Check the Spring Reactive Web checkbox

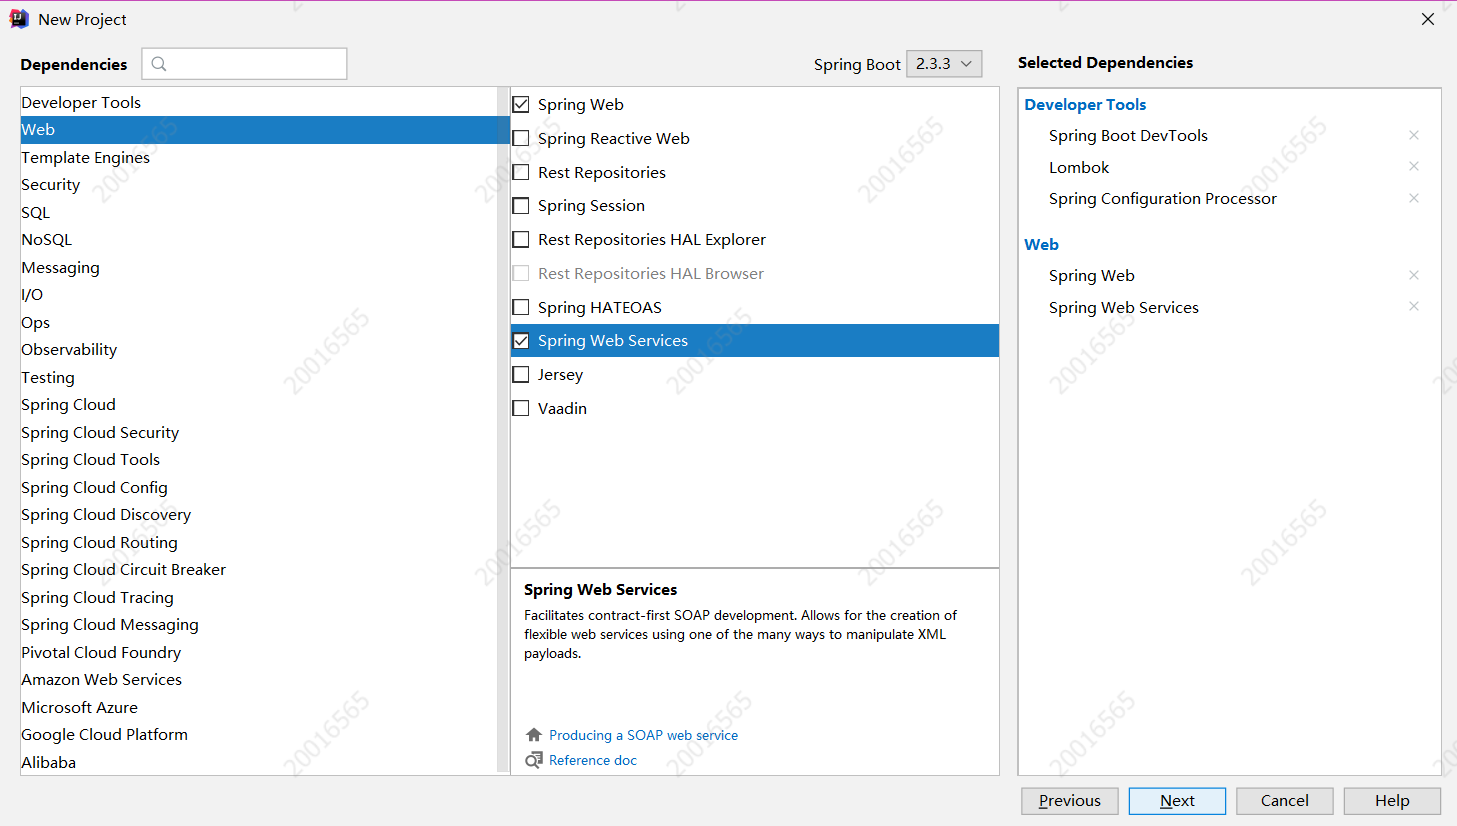[521, 138]
